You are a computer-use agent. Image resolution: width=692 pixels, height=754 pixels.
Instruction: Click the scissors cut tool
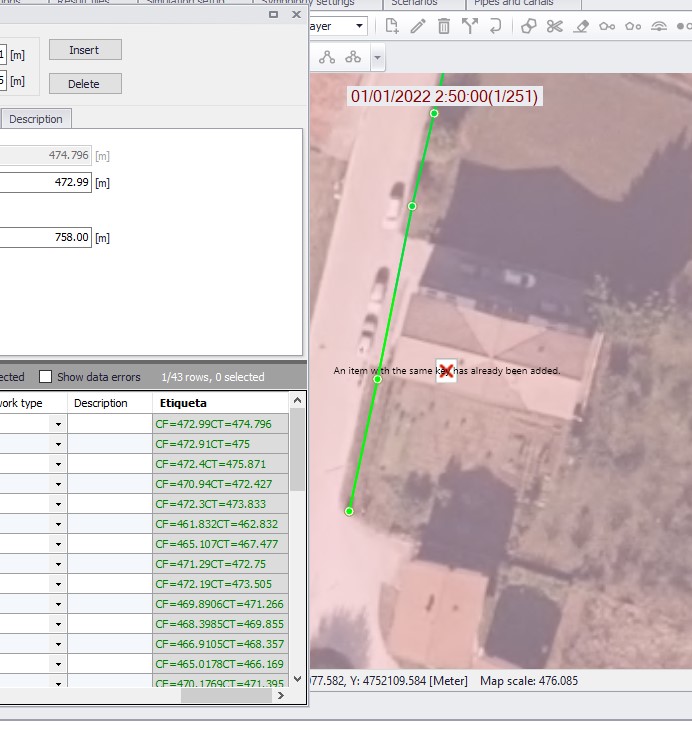click(555, 27)
